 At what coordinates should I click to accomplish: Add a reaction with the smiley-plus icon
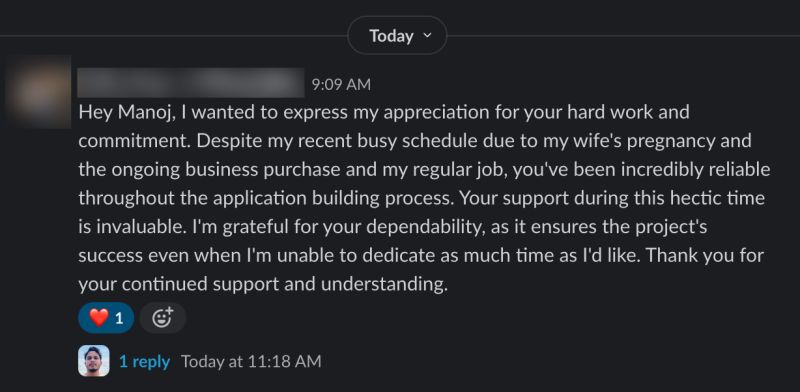point(163,318)
